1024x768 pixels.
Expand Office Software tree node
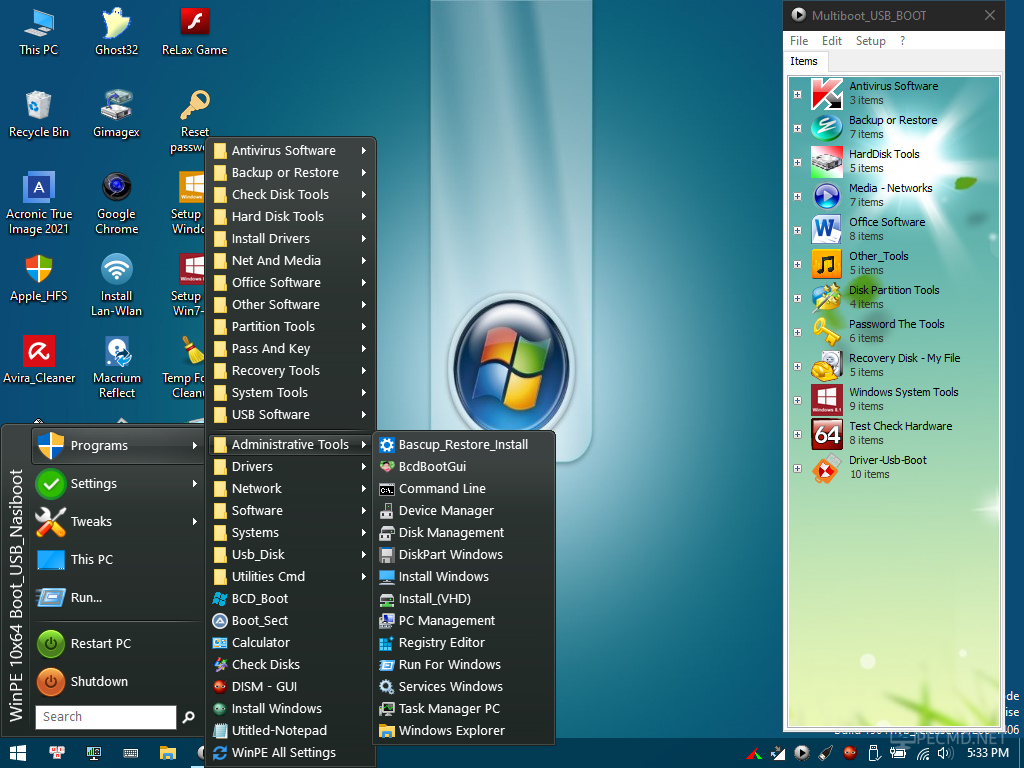click(x=797, y=230)
